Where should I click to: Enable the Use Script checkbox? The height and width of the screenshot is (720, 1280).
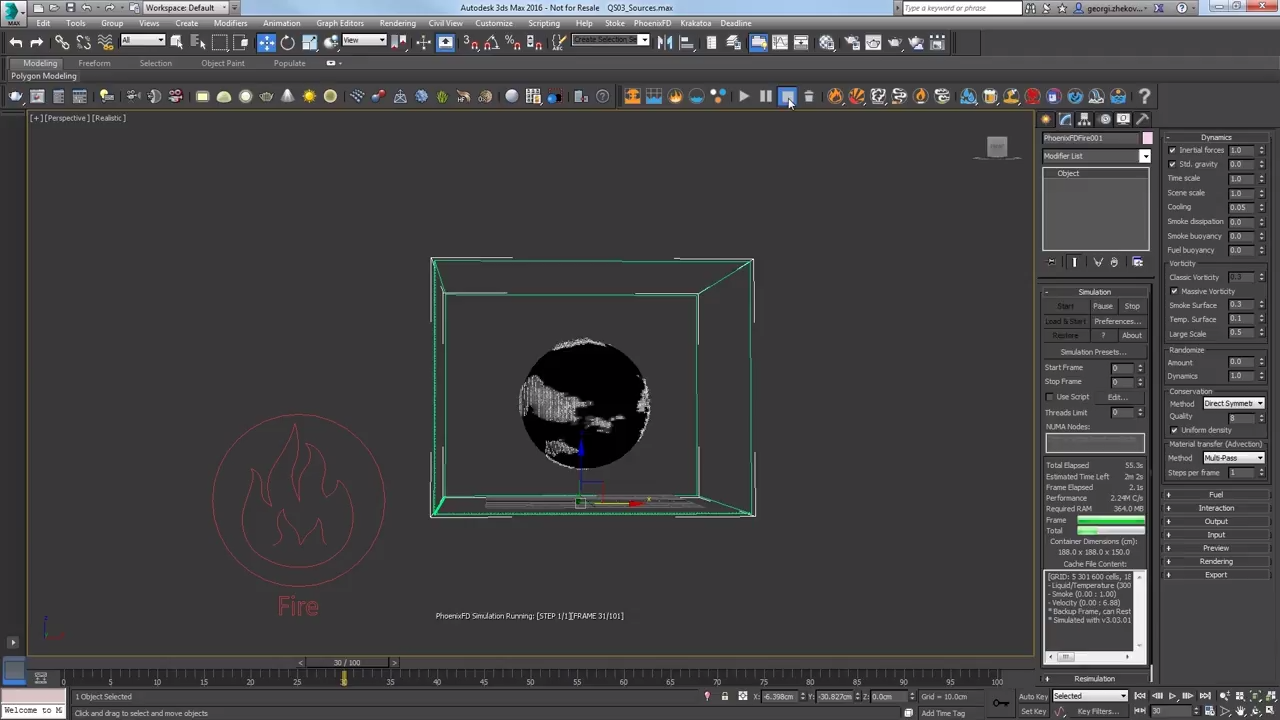[x=1050, y=397]
